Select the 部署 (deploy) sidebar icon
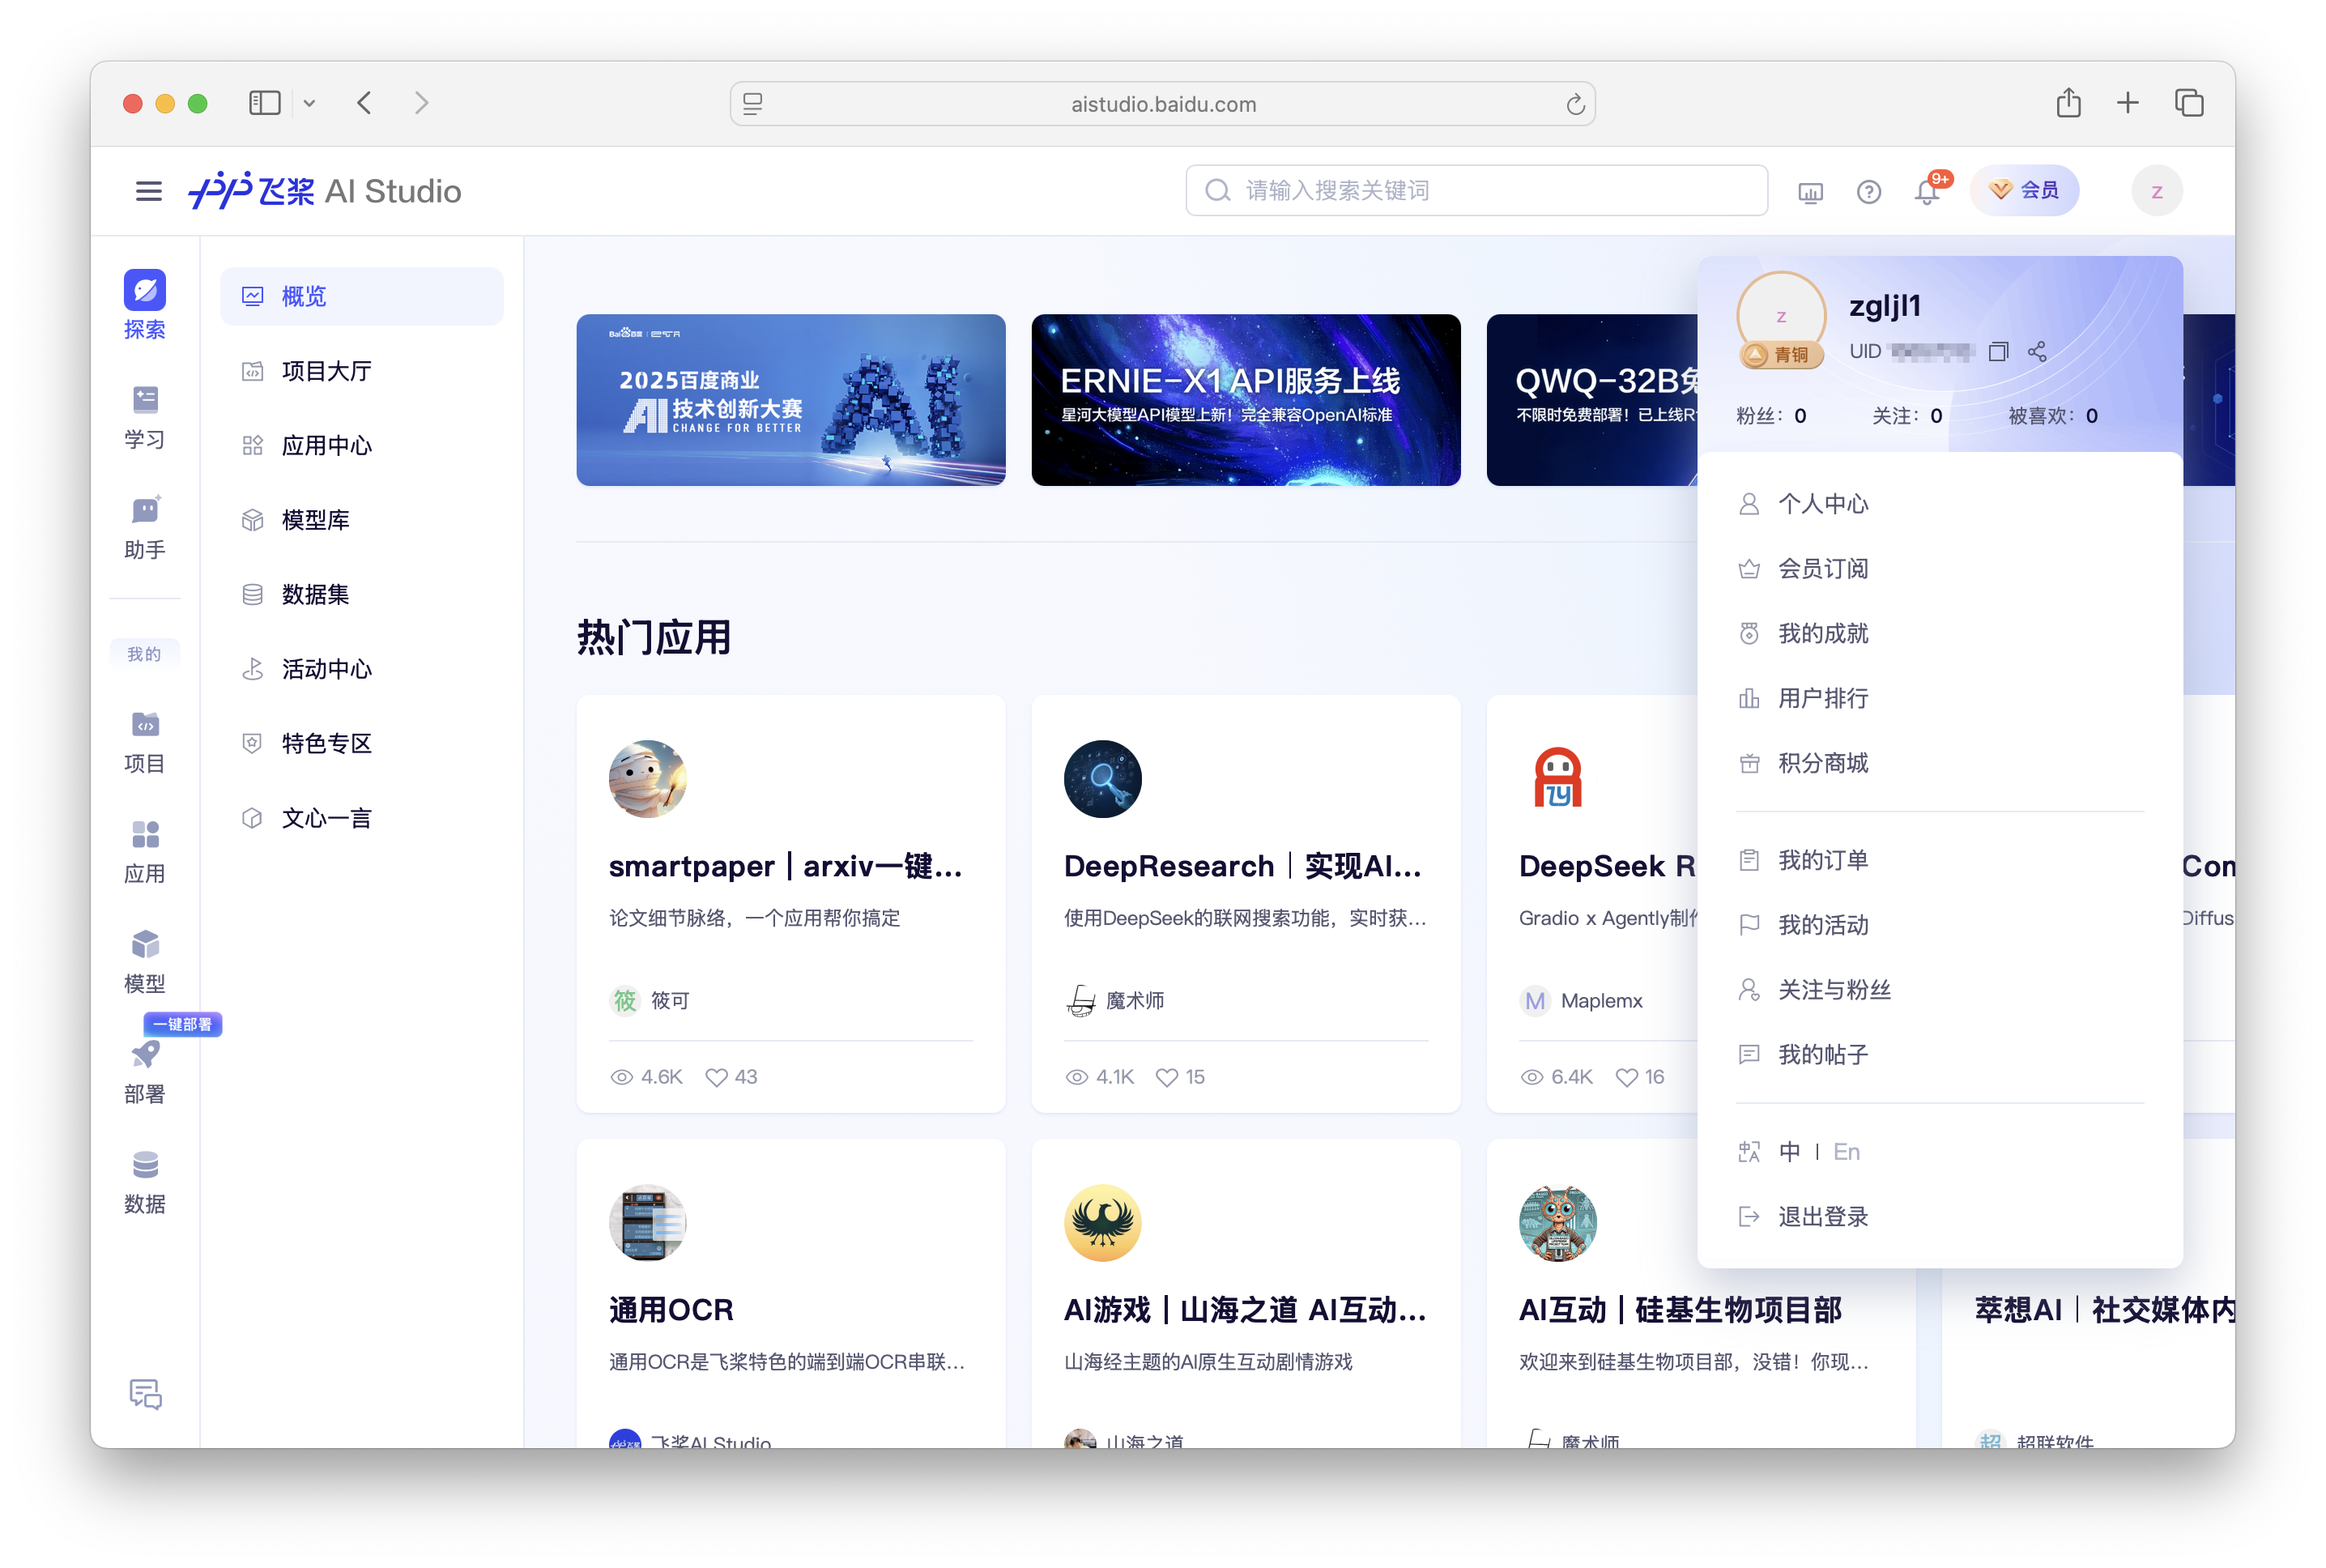 (x=145, y=1070)
